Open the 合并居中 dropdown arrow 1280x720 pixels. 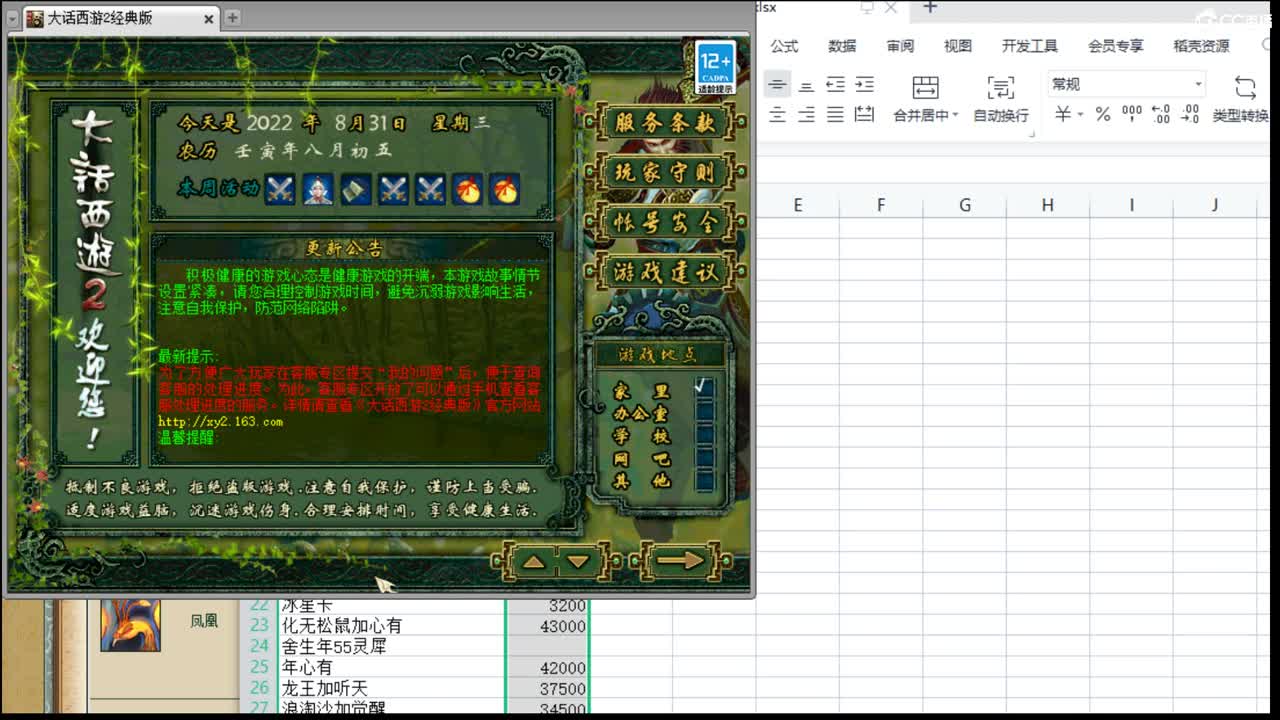pyautogui.click(x=955, y=116)
